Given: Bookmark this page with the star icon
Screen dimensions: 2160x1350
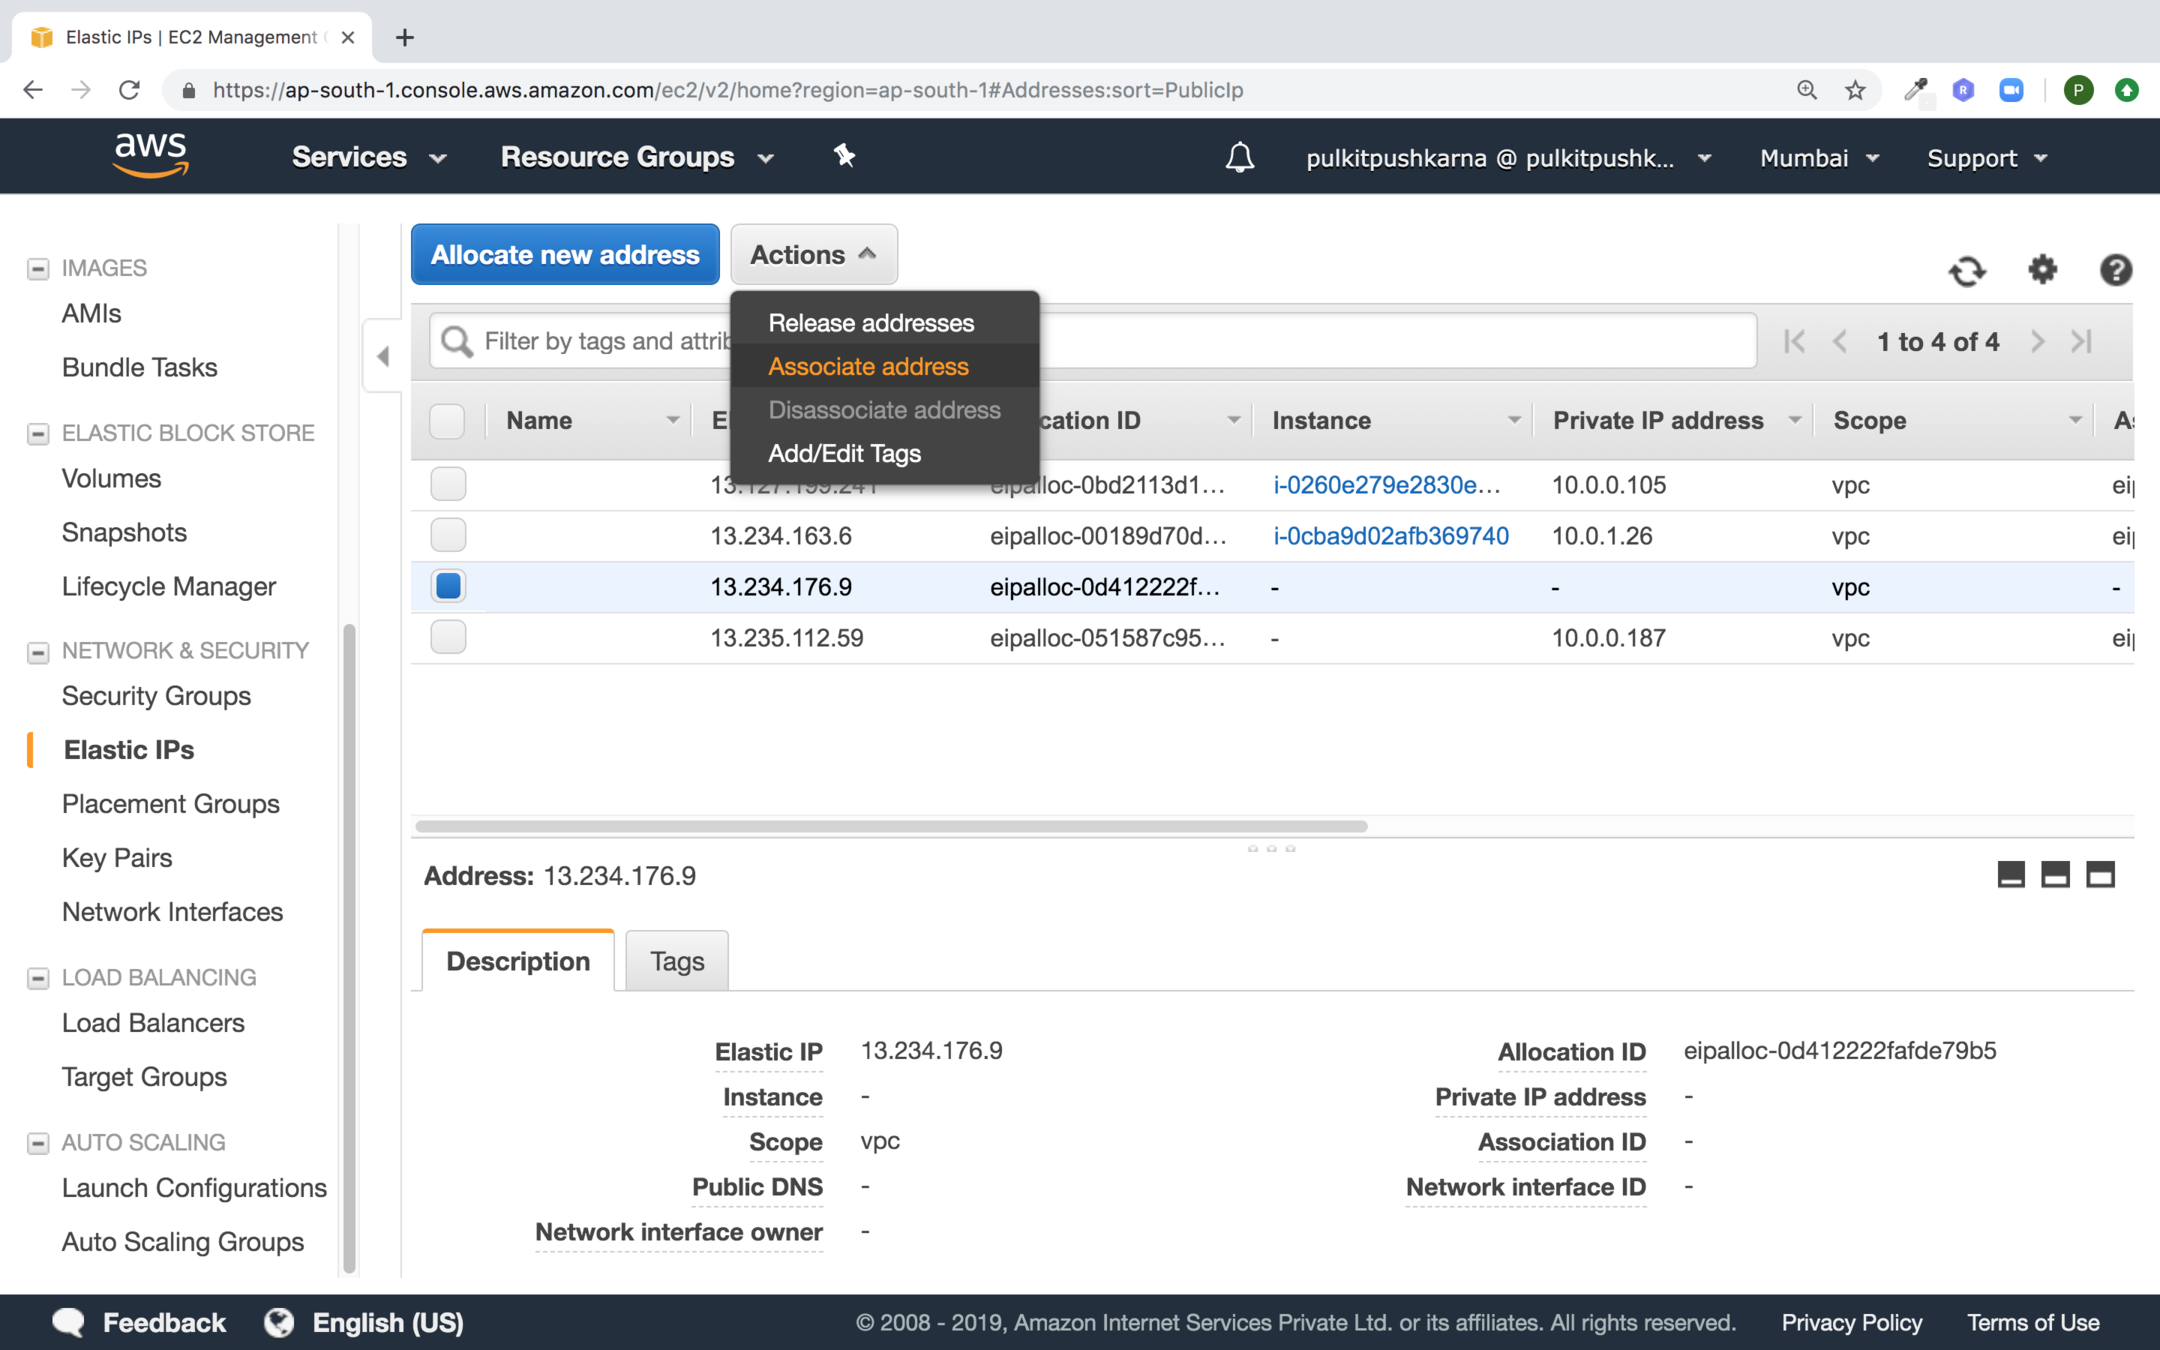Looking at the screenshot, I should (1855, 90).
